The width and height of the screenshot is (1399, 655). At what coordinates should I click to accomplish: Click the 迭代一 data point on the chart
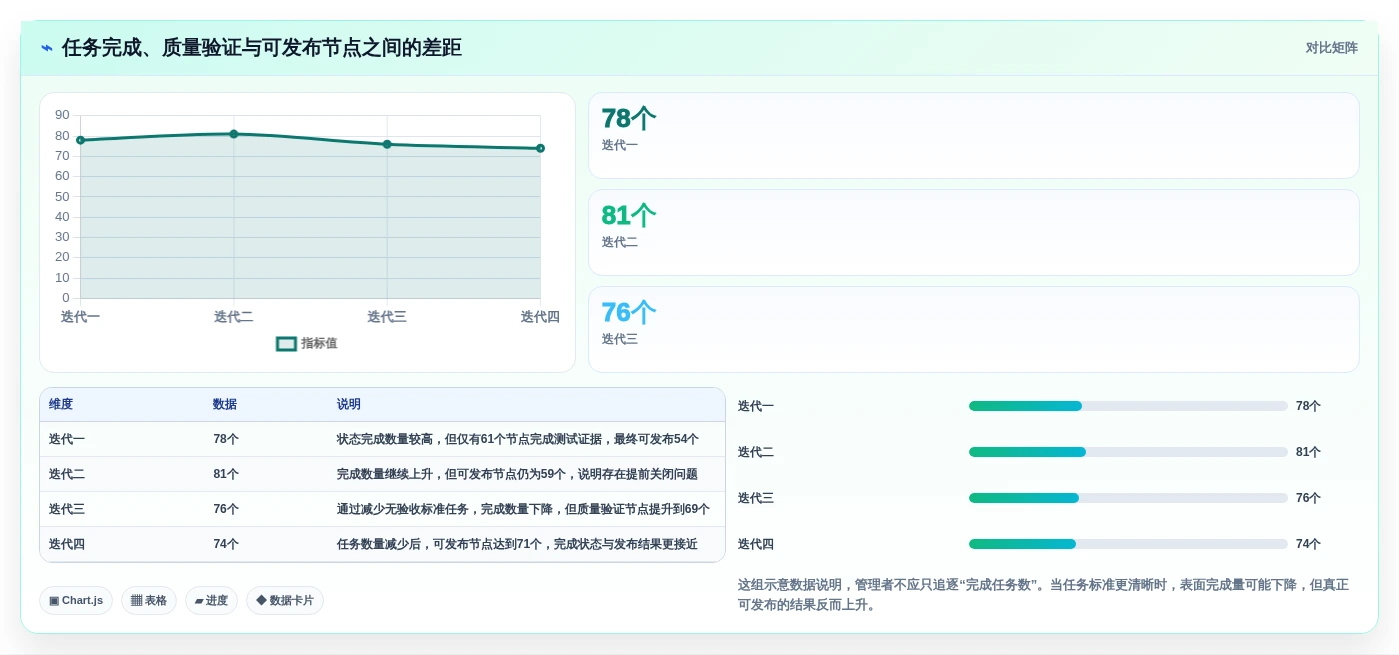pos(80,140)
